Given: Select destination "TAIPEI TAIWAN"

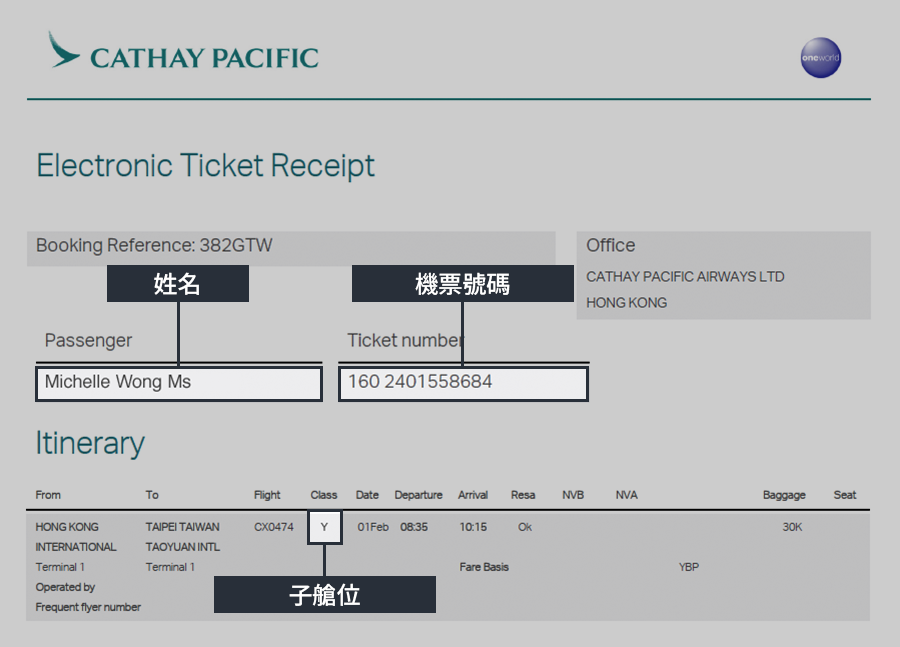Looking at the screenshot, I should click(x=183, y=527).
